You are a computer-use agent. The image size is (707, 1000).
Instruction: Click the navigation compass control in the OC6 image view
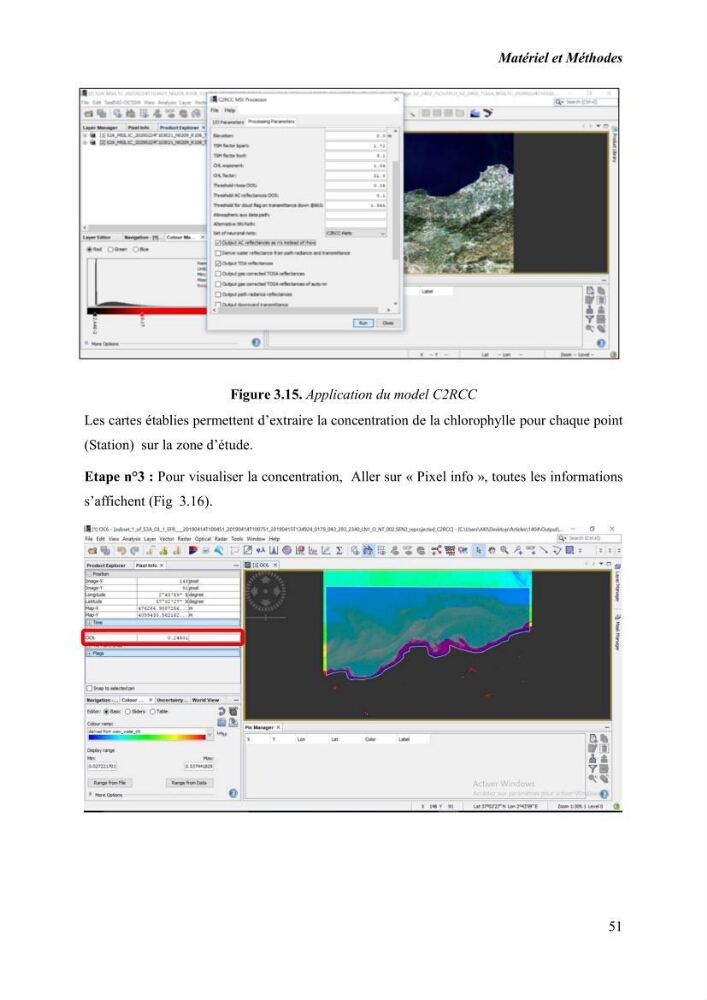[265, 591]
